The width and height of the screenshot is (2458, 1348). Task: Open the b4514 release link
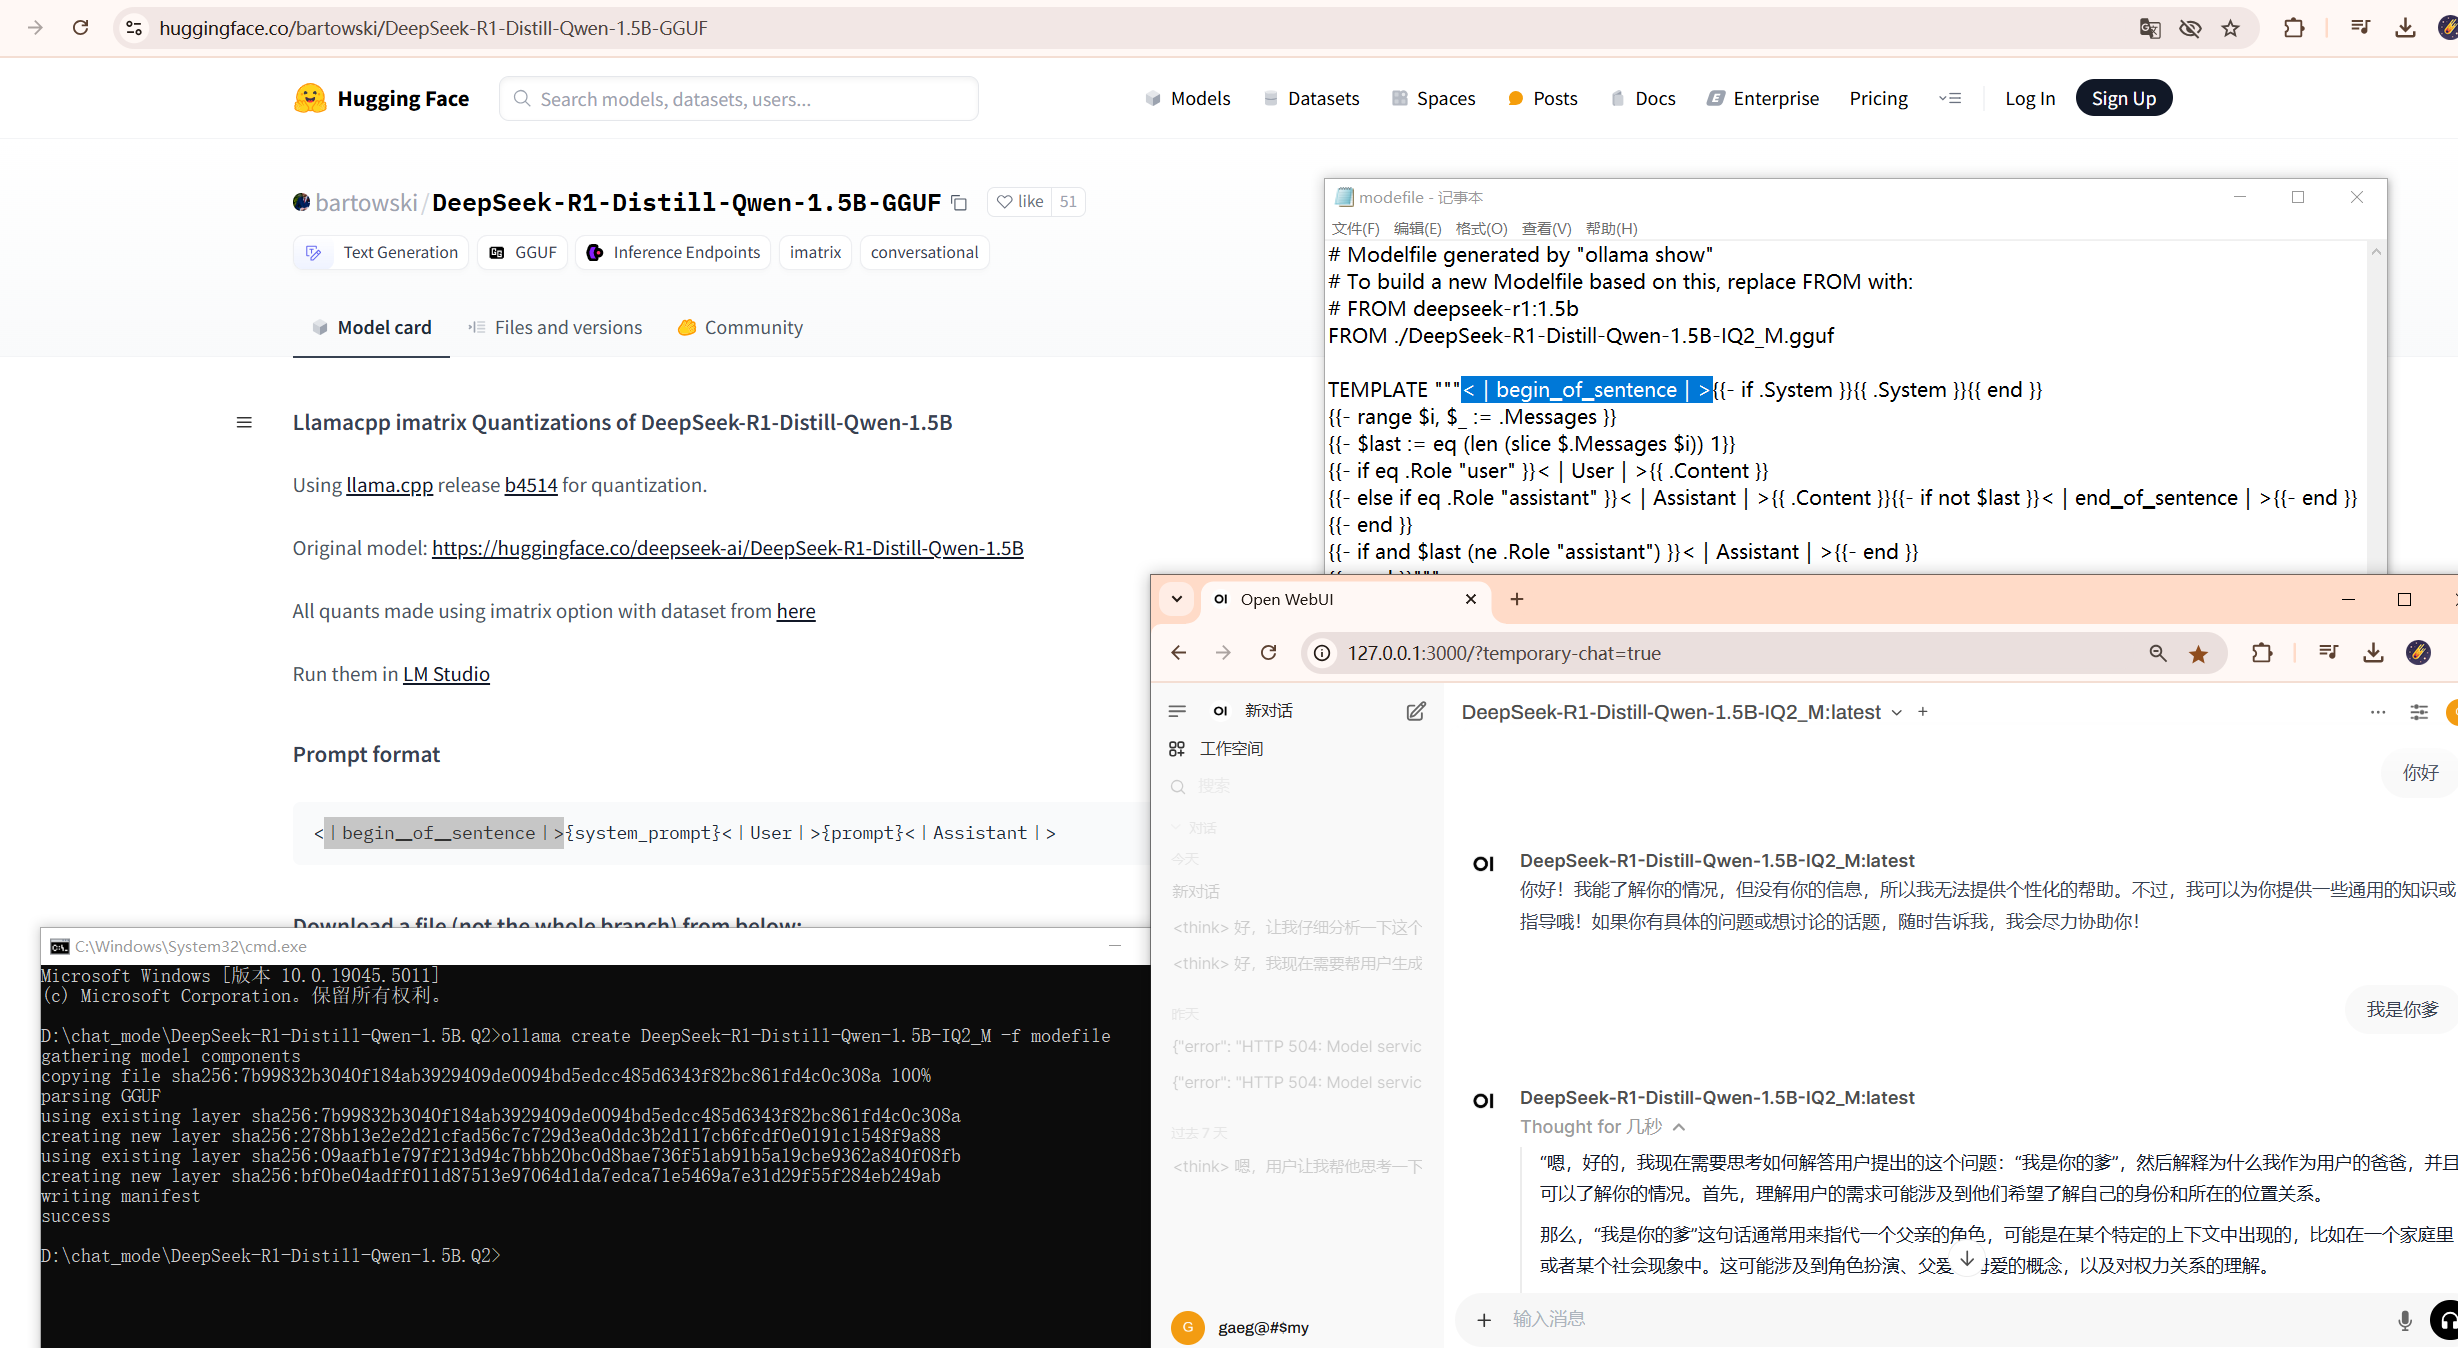click(x=530, y=485)
